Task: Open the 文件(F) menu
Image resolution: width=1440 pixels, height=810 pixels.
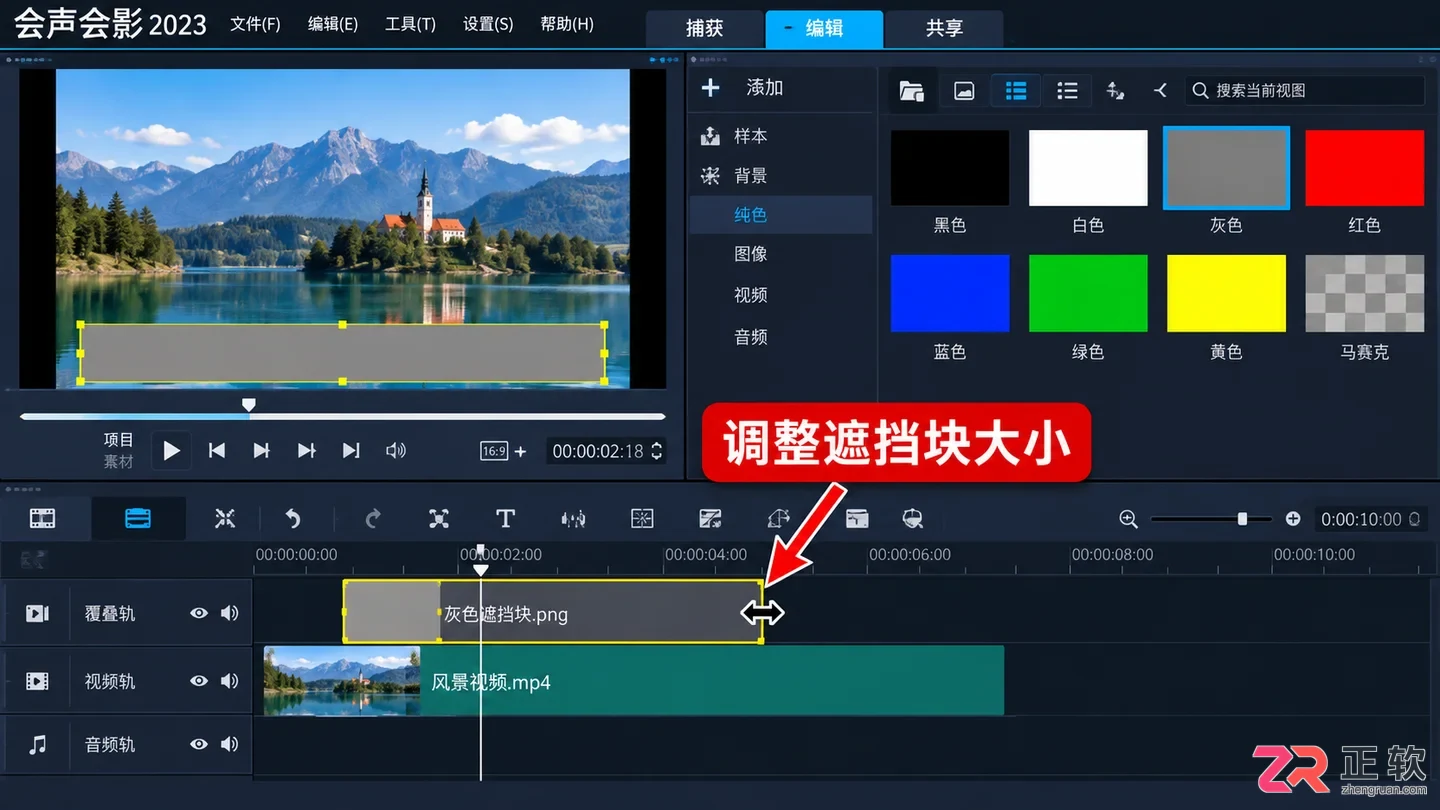Action: tap(255, 24)
